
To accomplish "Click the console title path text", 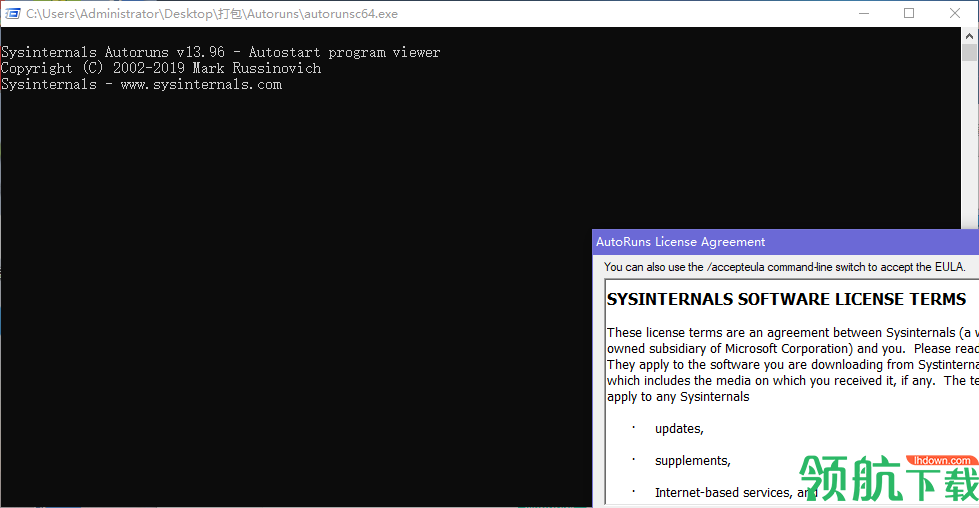I will click(212, 14).
